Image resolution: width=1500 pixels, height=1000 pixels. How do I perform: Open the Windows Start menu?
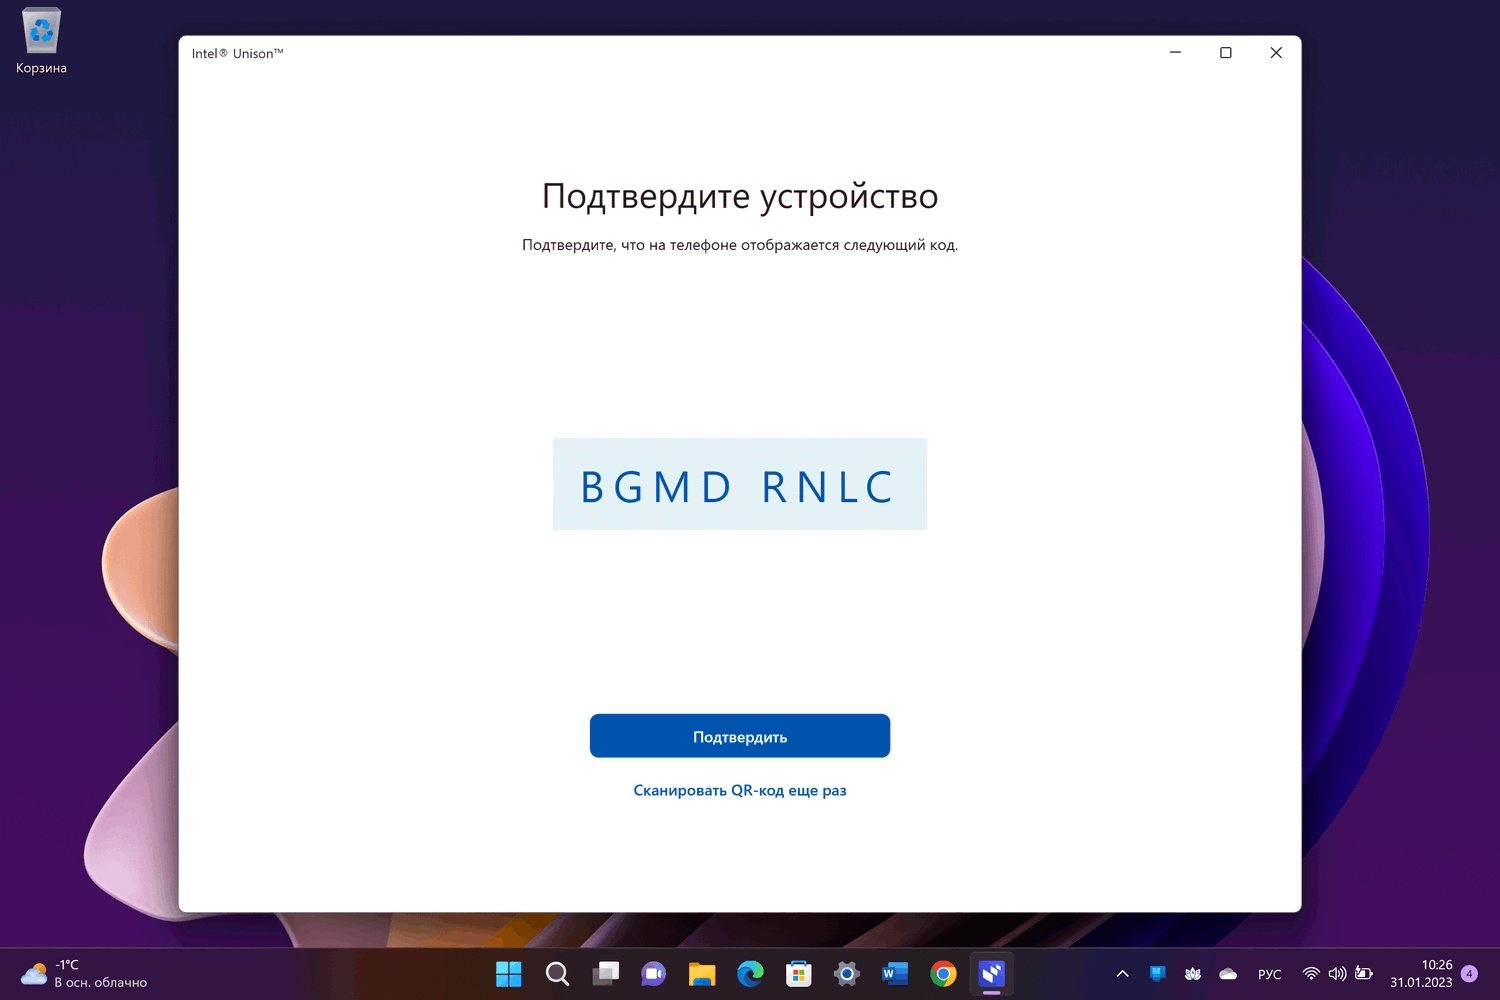(x=509, y=974)
